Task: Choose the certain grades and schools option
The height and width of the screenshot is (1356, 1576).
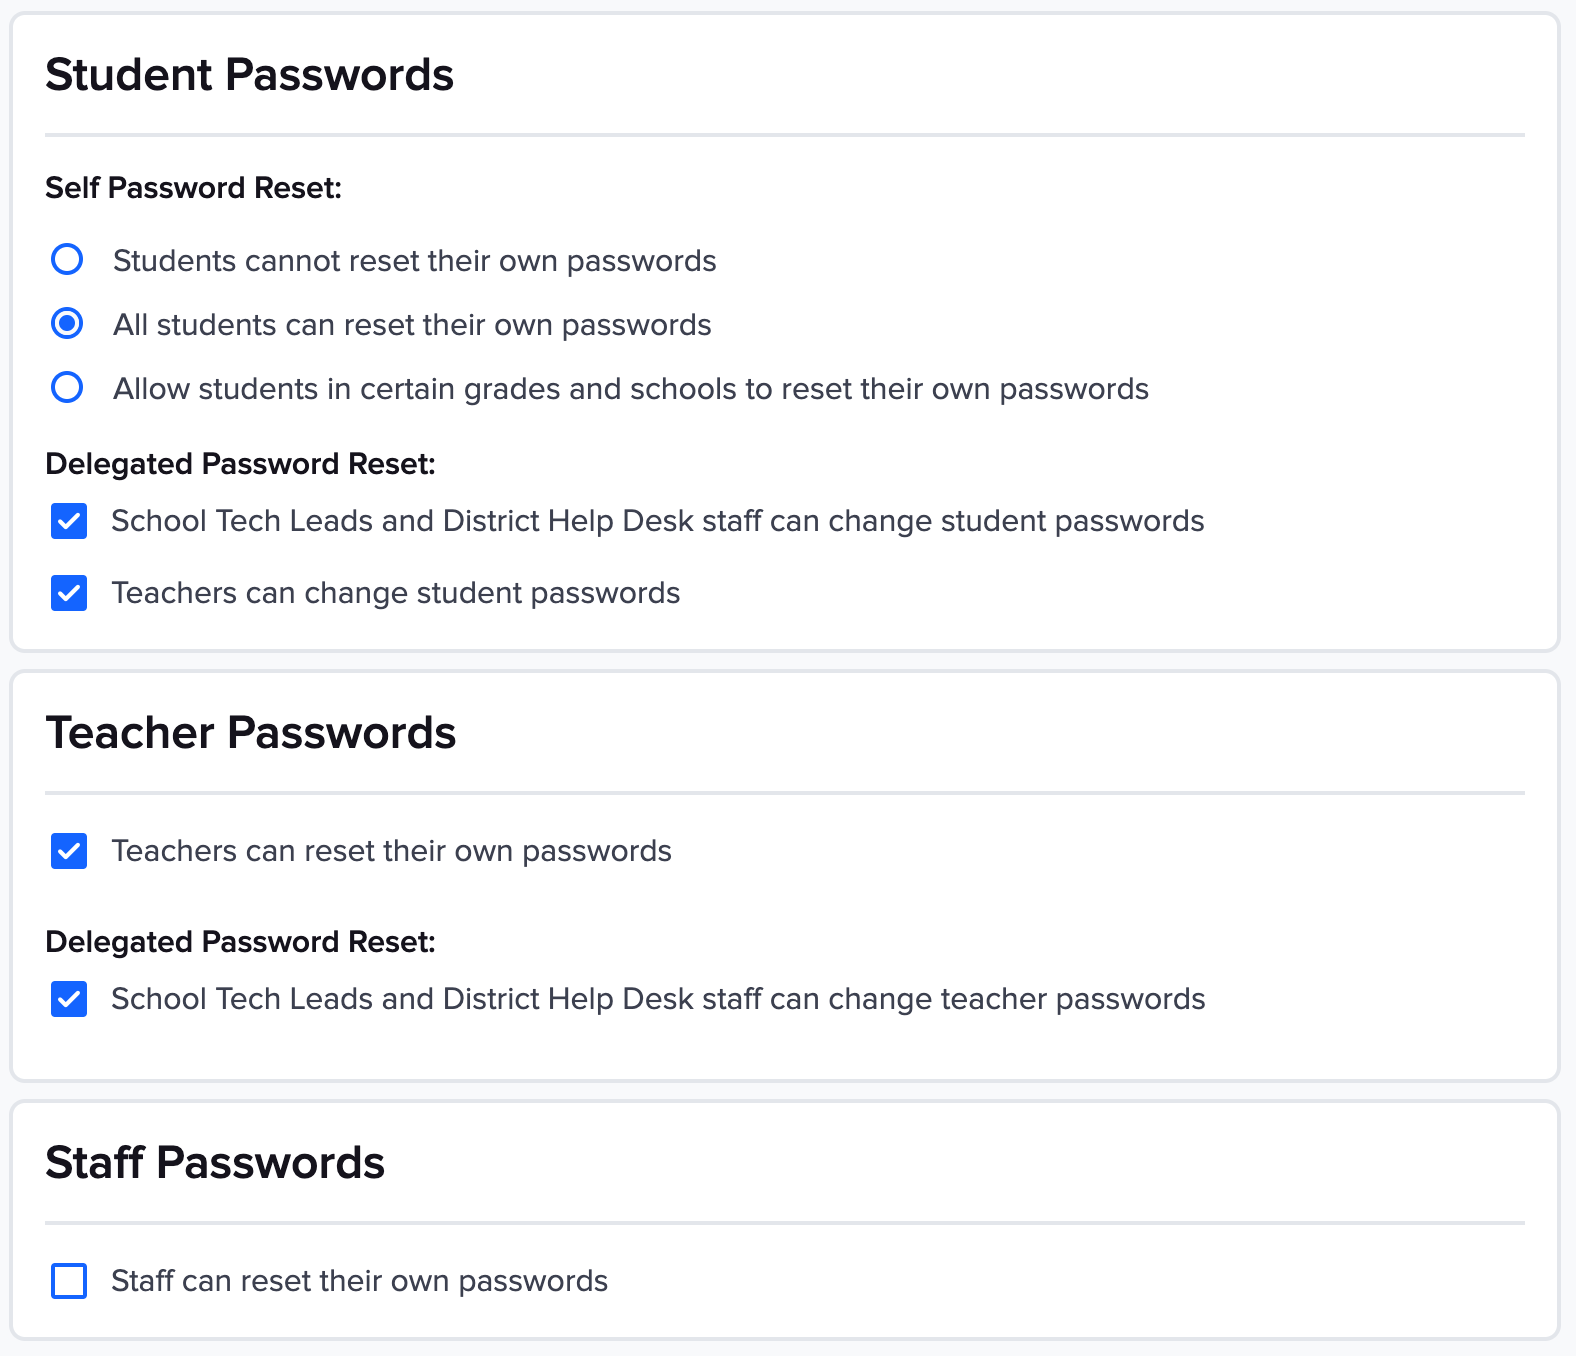Action: pos(67,388)
